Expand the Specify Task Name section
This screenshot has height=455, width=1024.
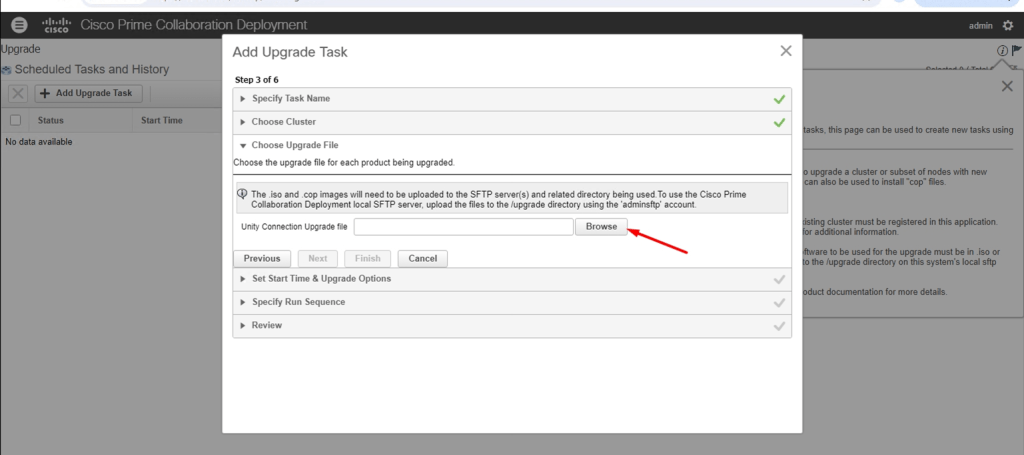click(290, 99)
